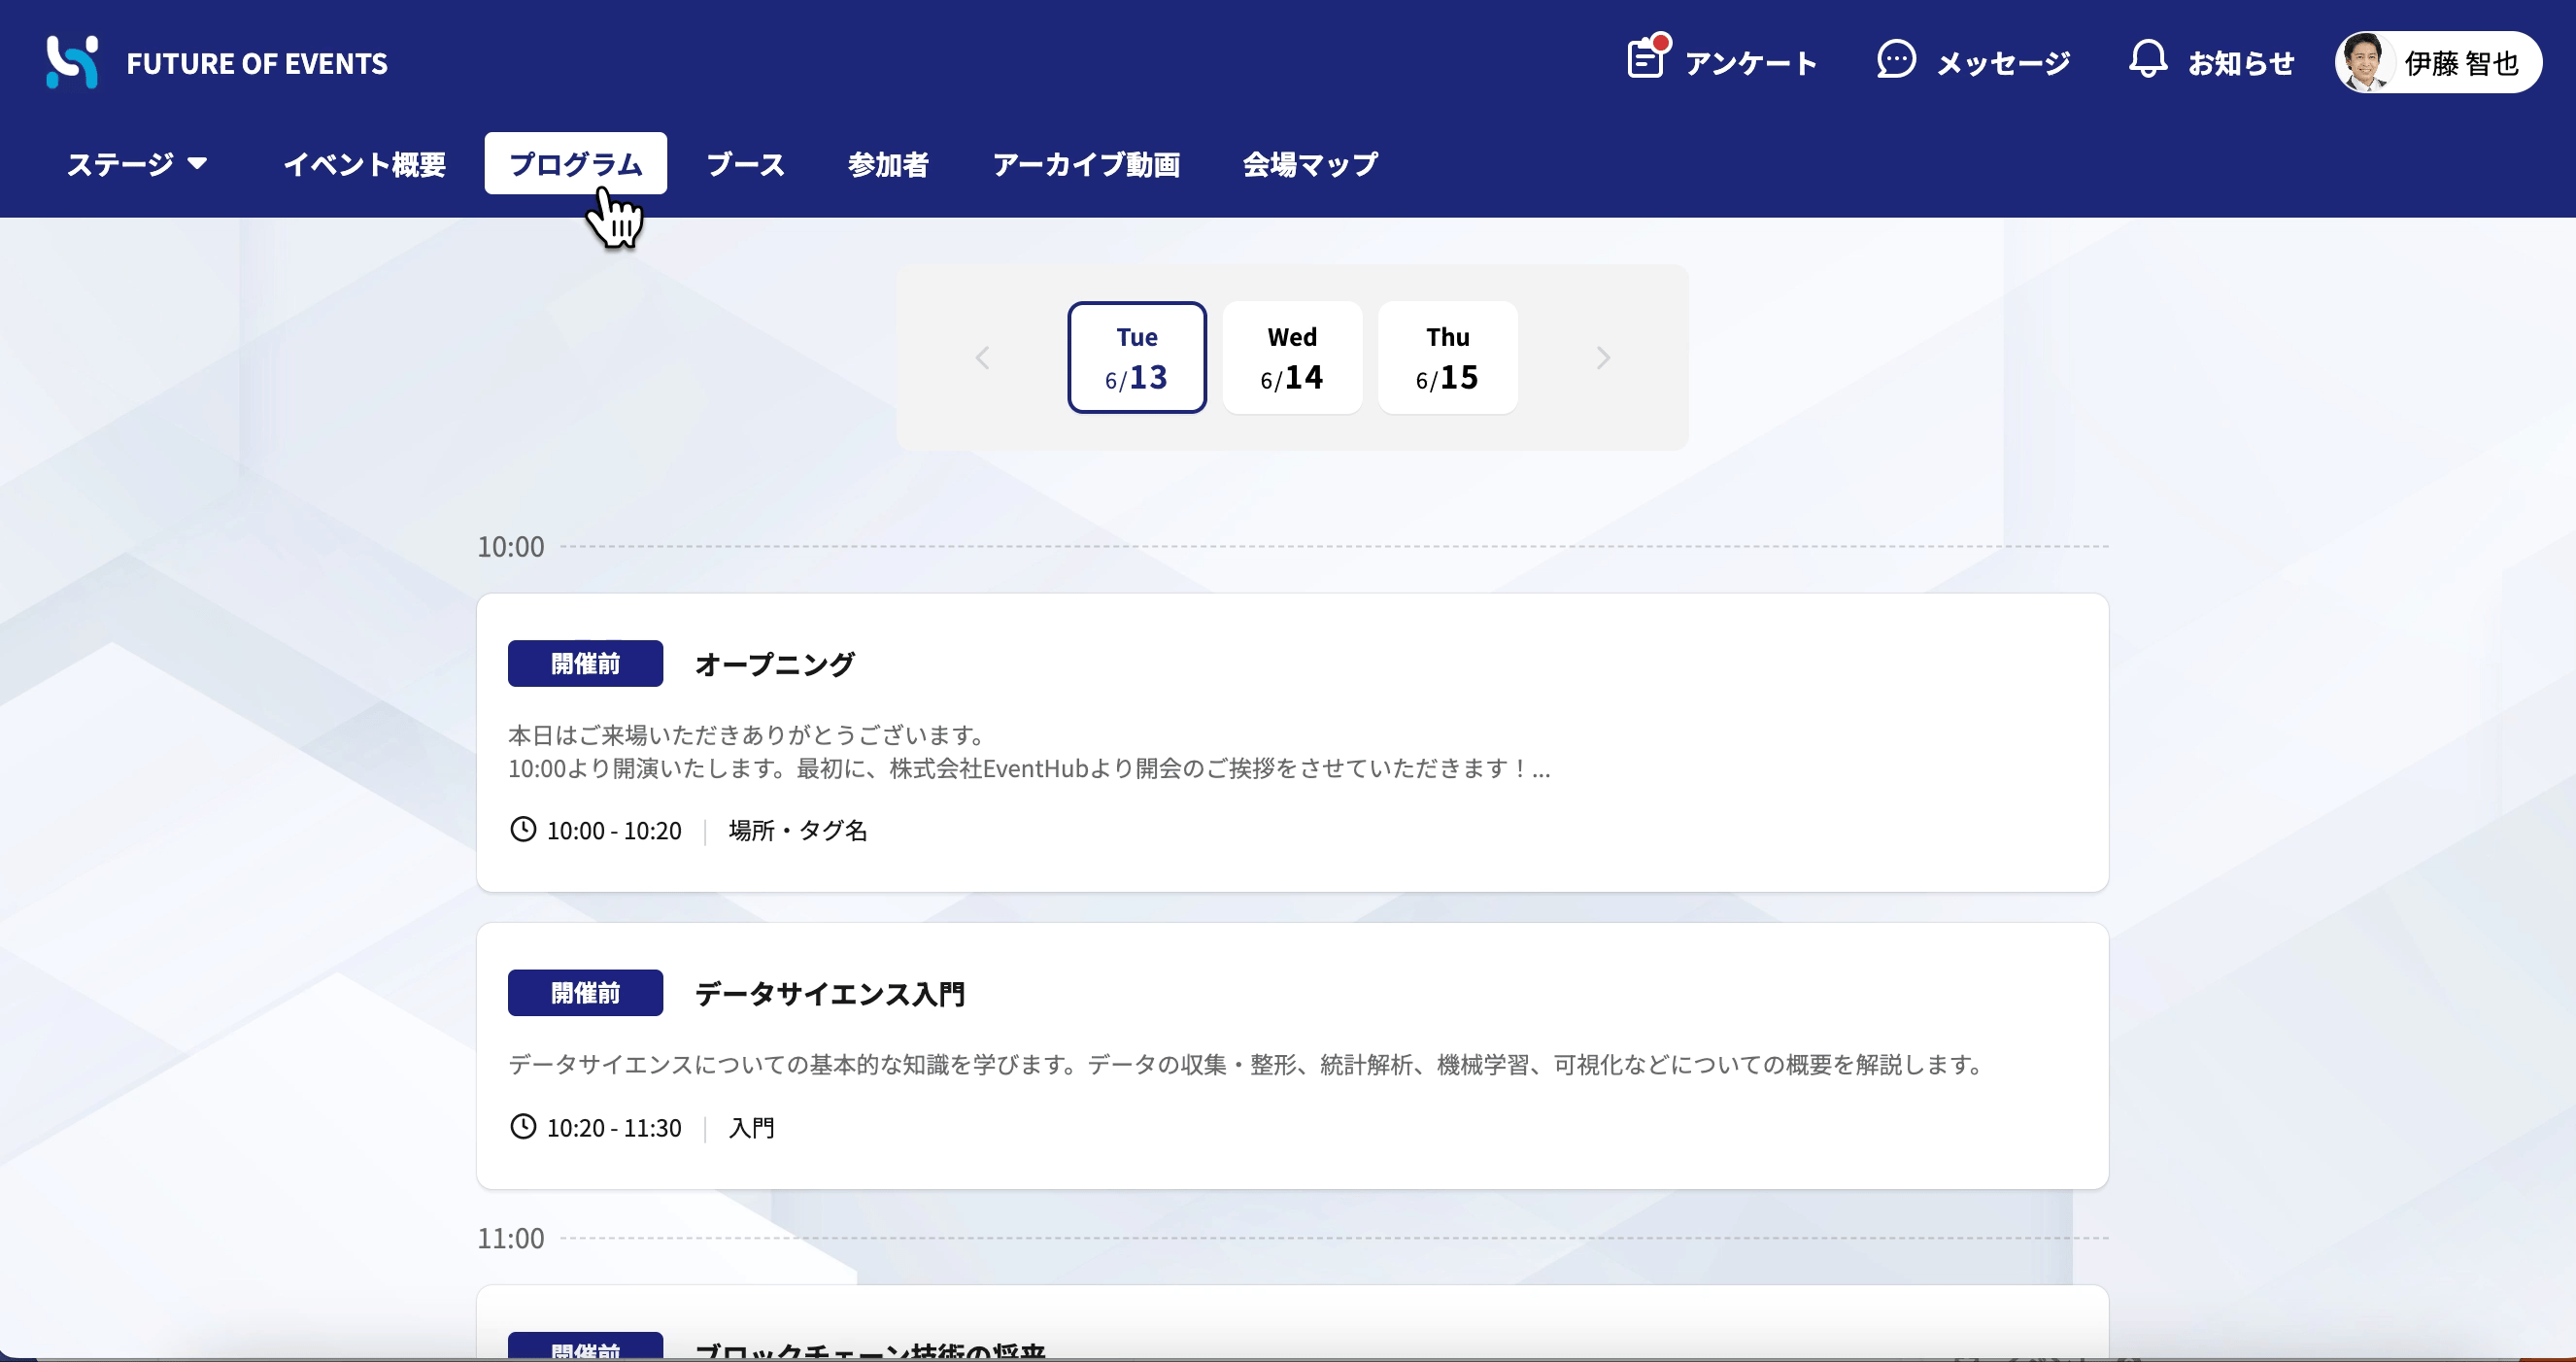Click the 10:00 timeline label
The width and height of the screenshot is (2576, 1362).
tap(510, 546)
